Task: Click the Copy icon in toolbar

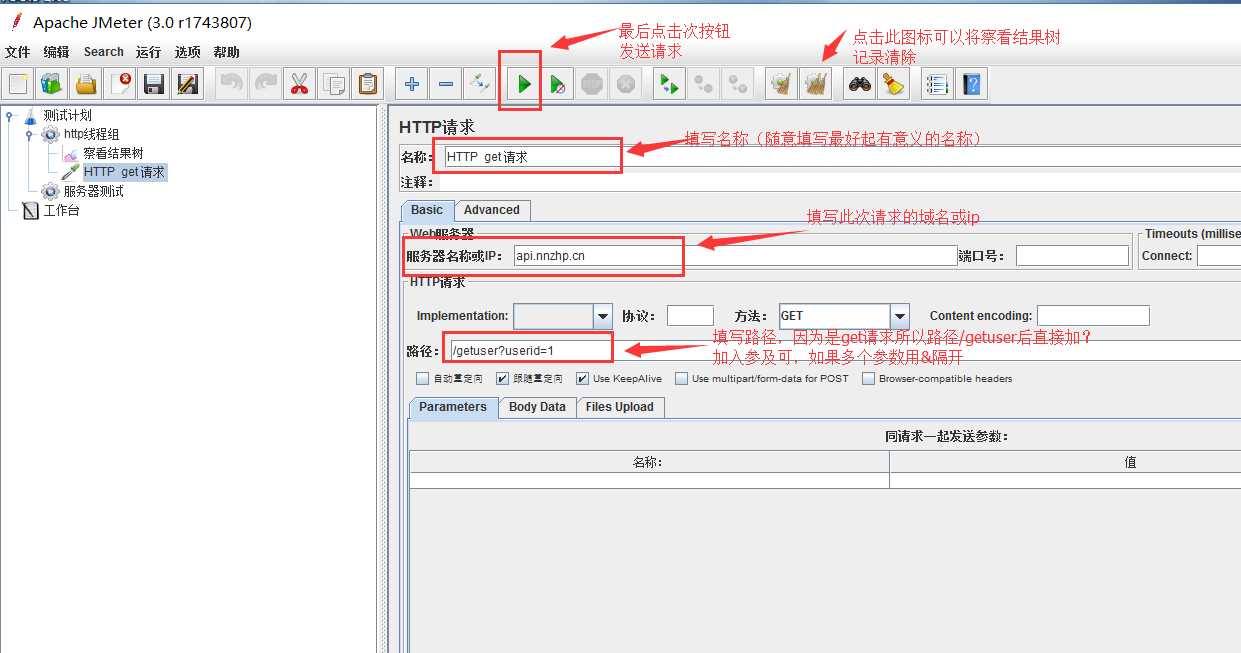Action: 334,84
